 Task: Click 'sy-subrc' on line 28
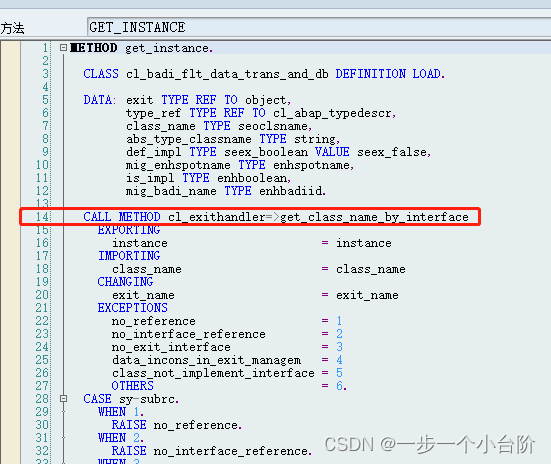[x=147, y=399]
